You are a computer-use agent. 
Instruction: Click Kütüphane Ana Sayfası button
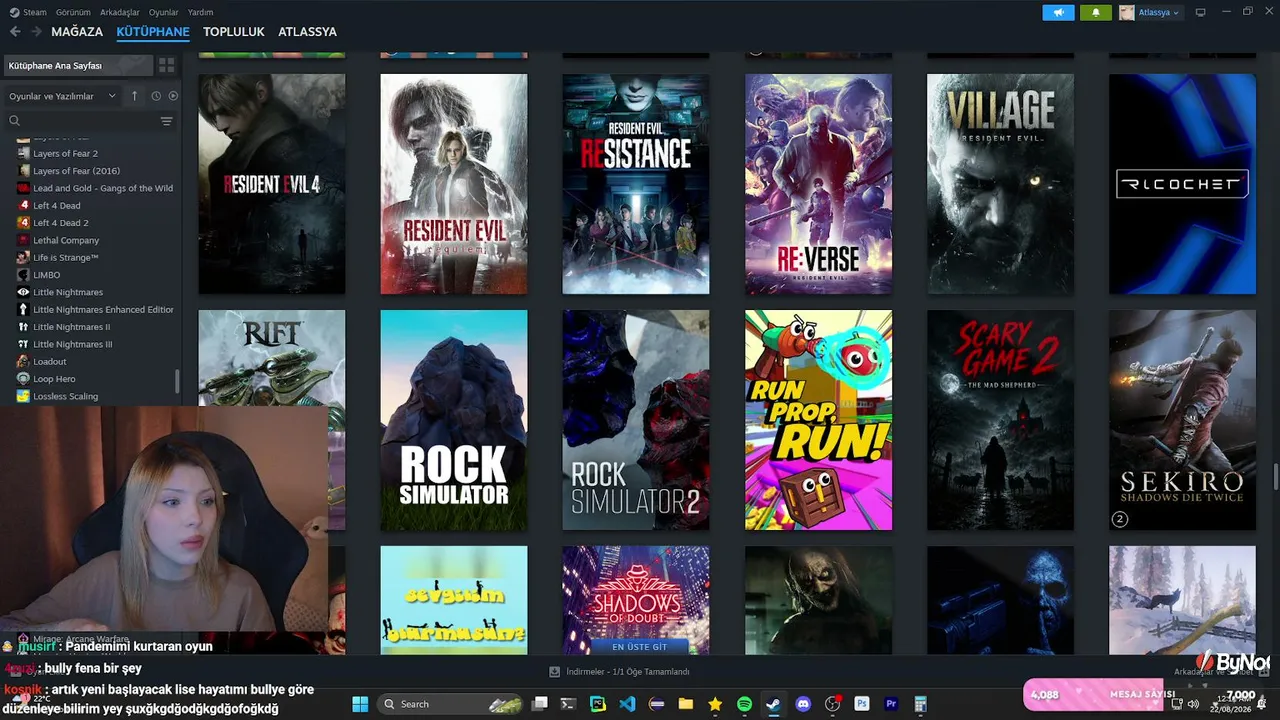(78, 65)
